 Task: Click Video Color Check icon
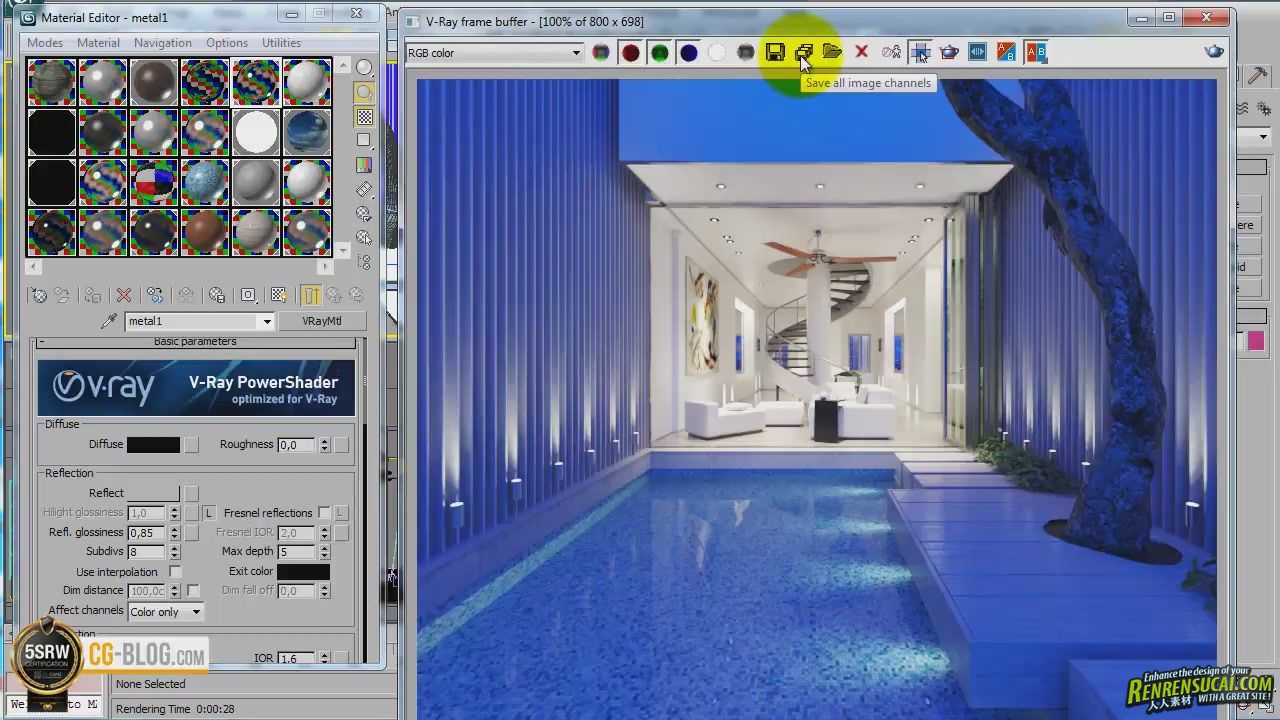click(x=364, y=165)
